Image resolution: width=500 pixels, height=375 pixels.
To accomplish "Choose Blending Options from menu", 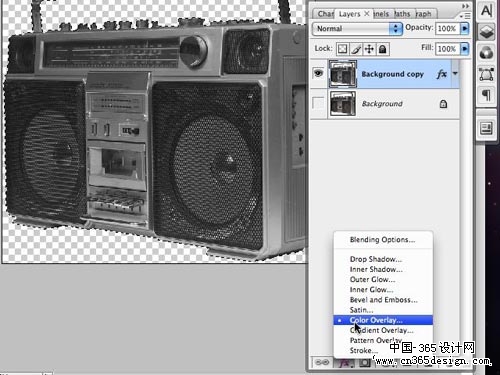I will click(383, 240).
